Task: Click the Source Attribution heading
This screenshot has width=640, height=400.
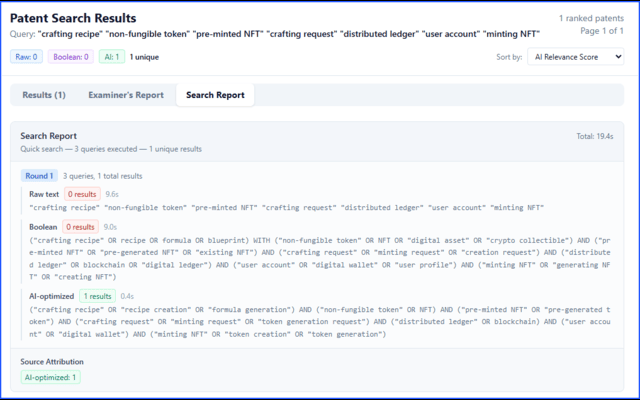Action: pos(52,362)
